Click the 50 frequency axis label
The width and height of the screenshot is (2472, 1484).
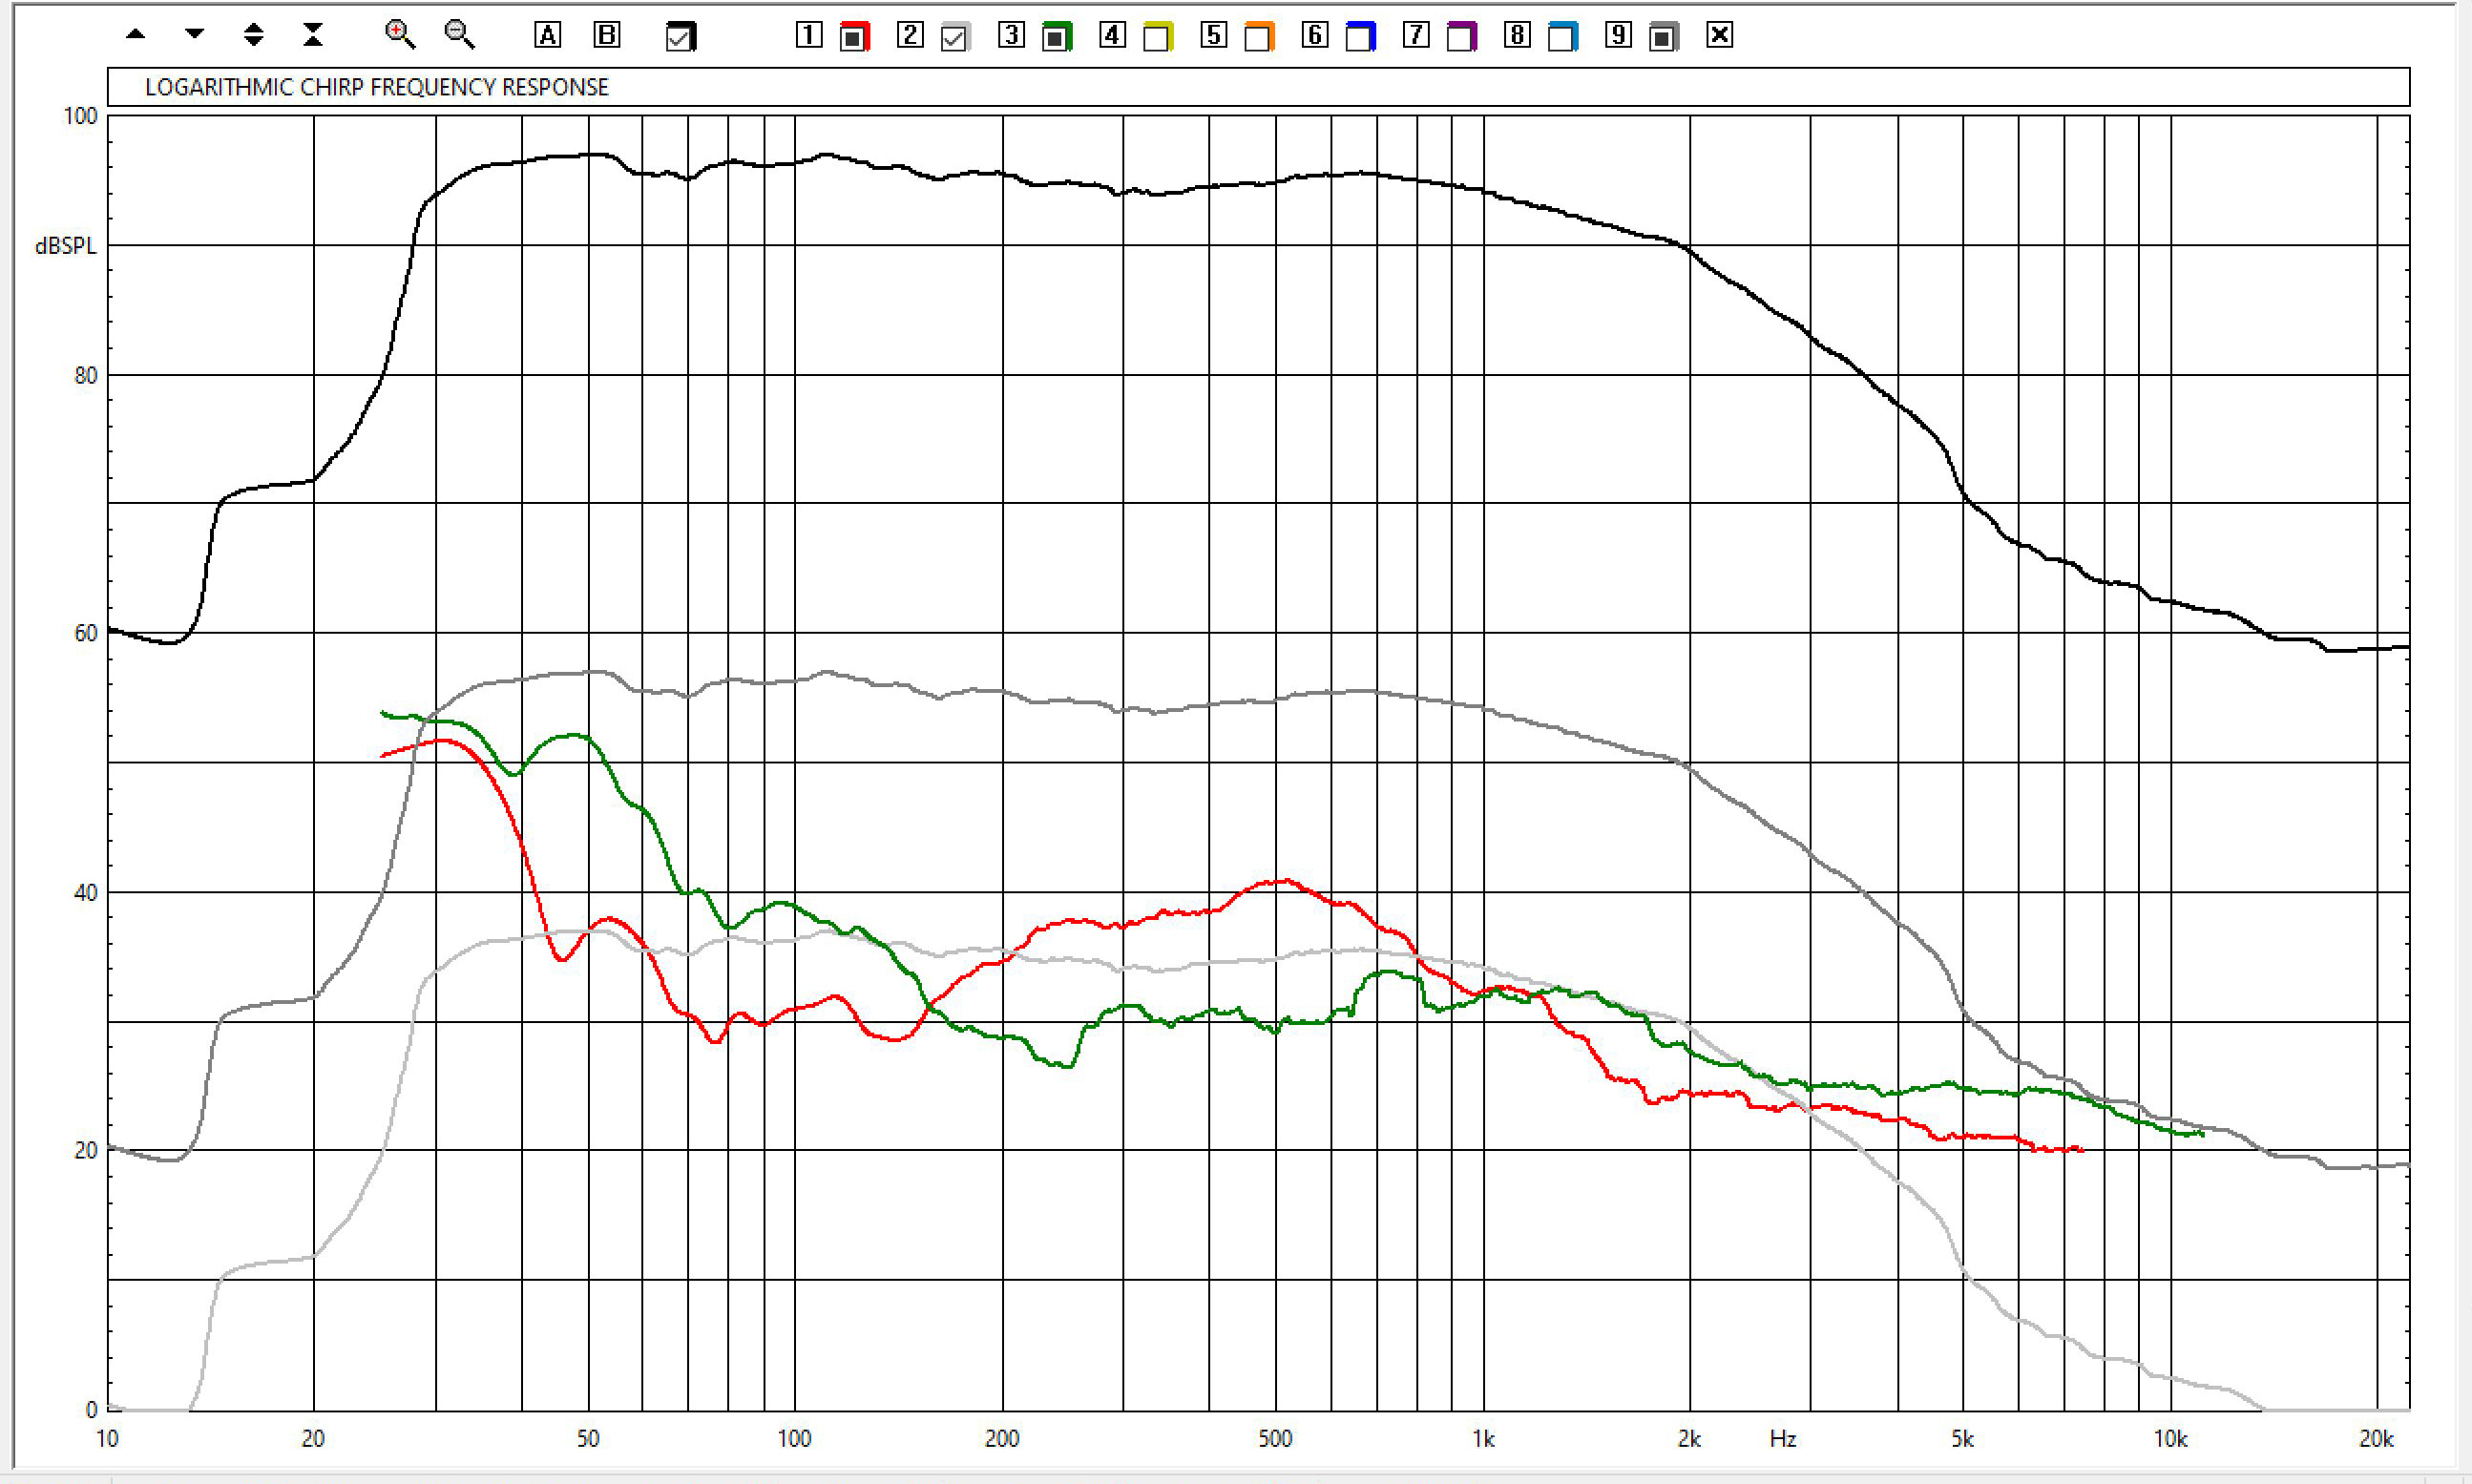click(588, 1439)
